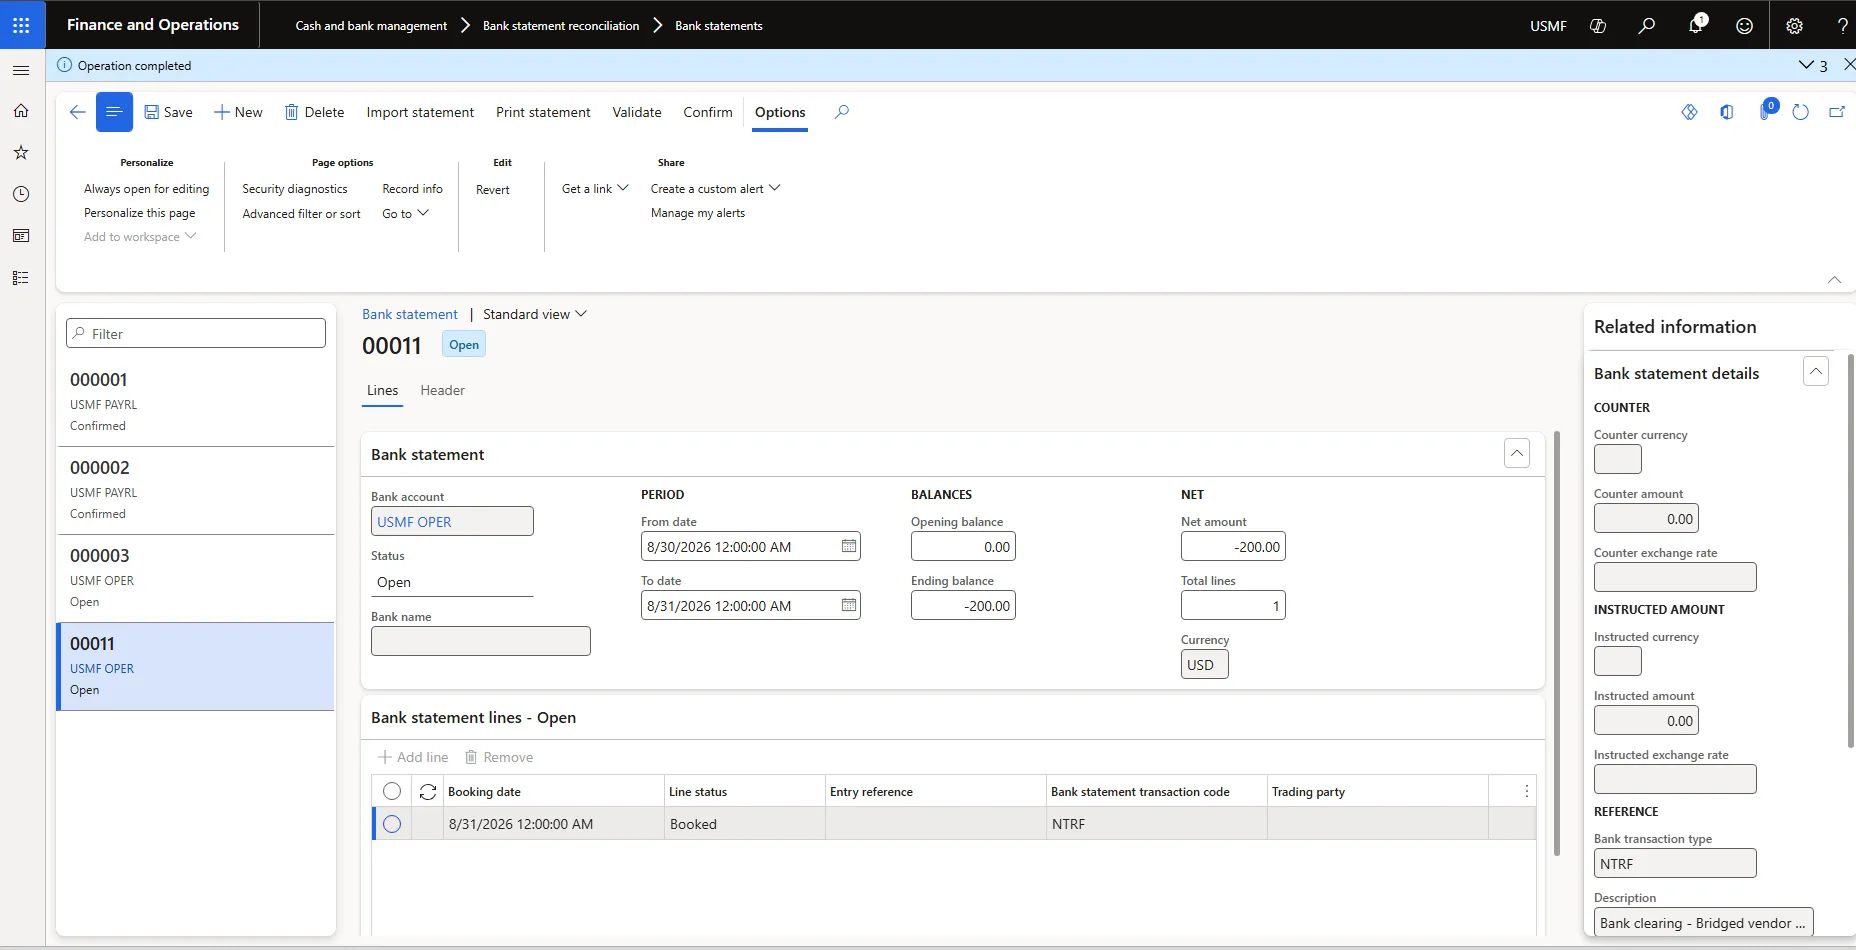Search the action pane magnifier
The width and height of the screenshot is (1856, 950).
[x=842, y=112]
